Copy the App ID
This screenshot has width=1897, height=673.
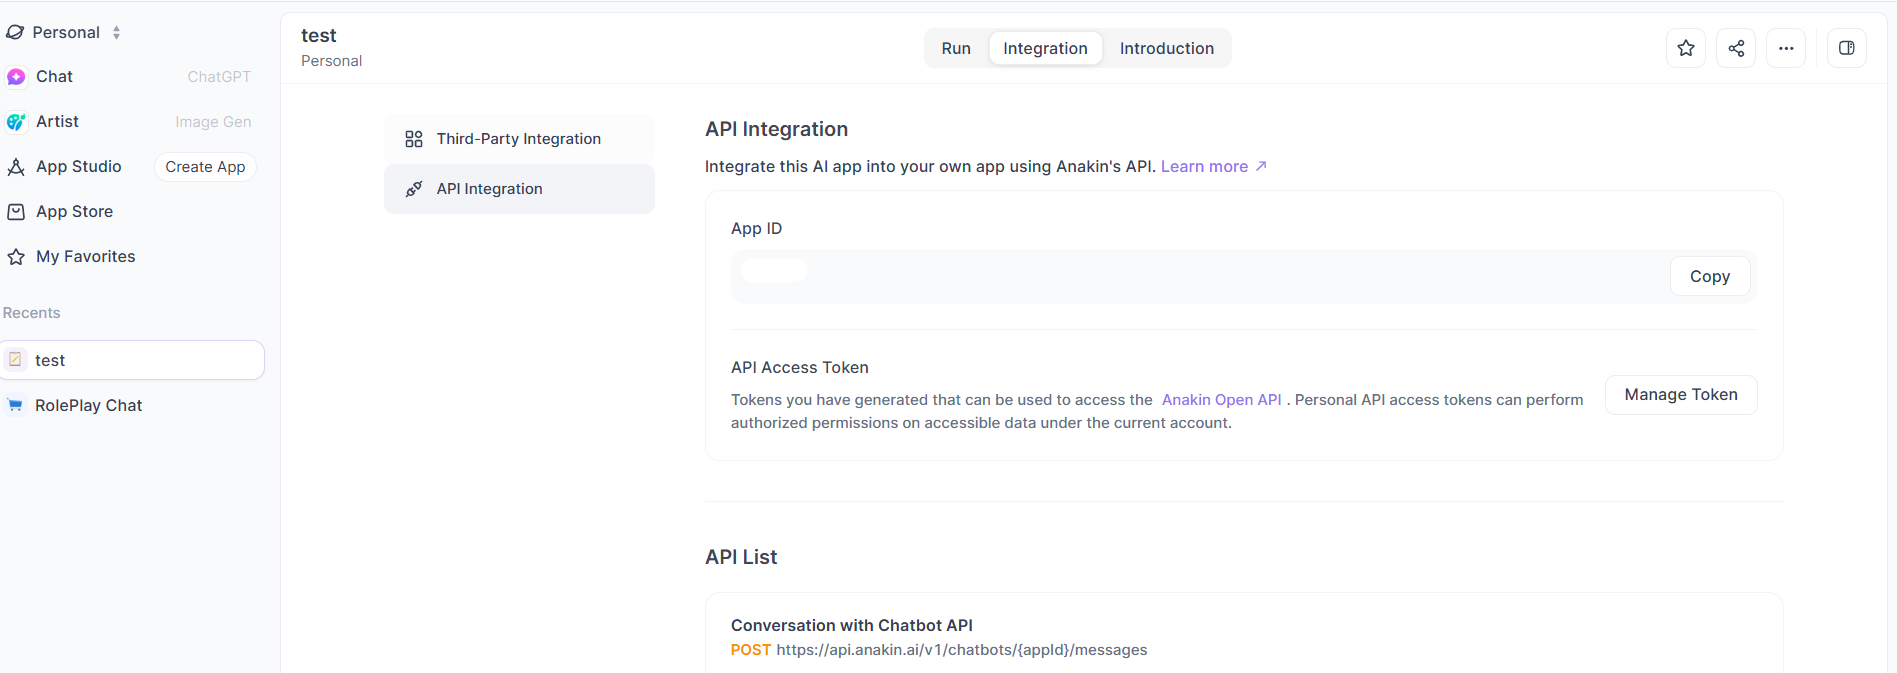[x=1709, y=277]
